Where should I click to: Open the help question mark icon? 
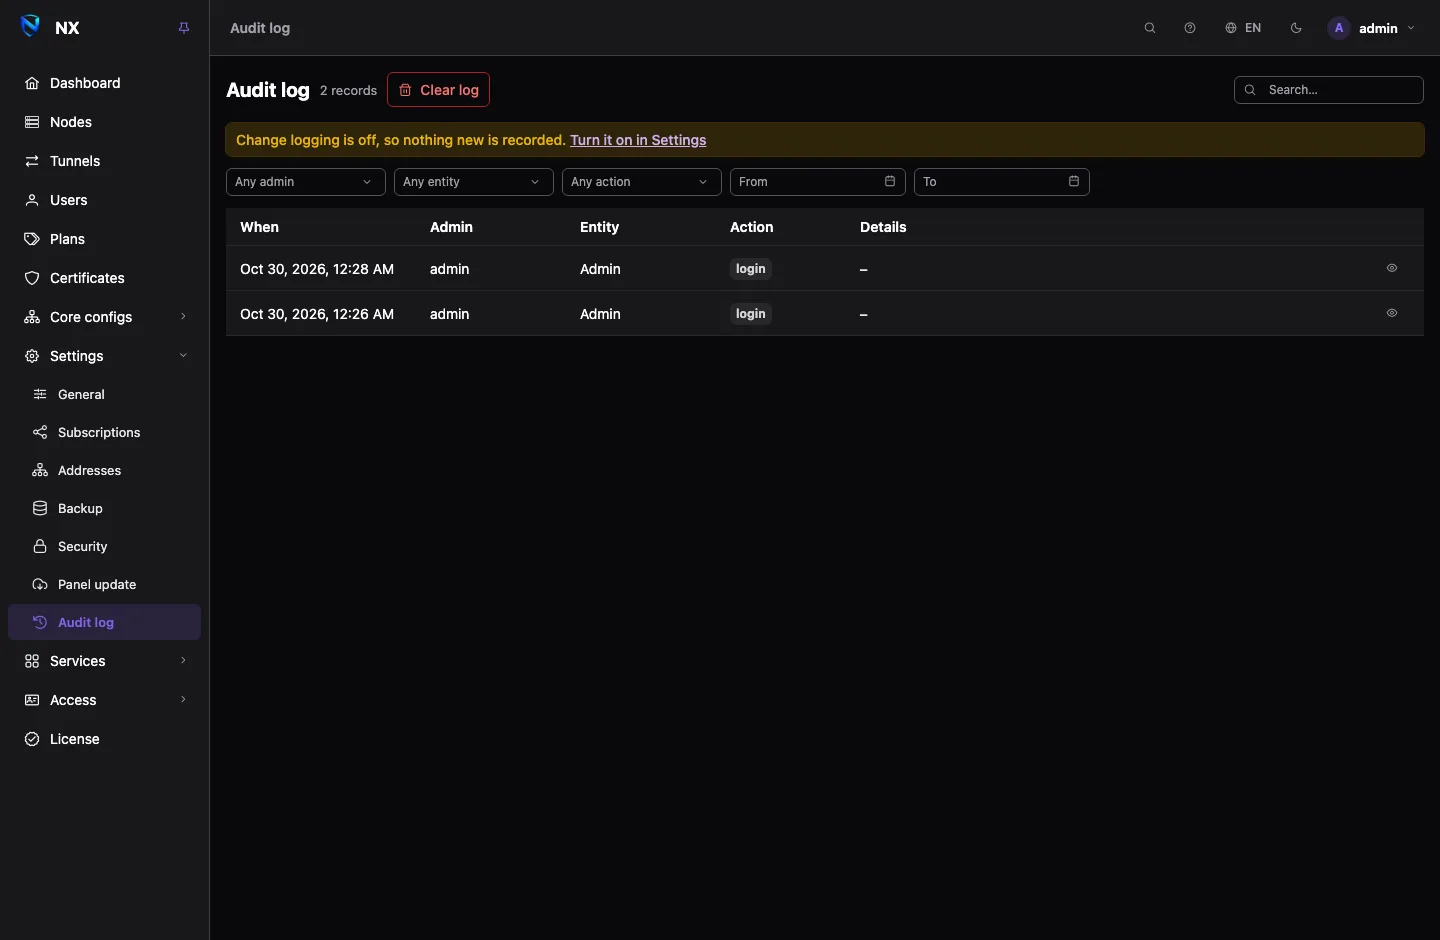(1190, 28)
